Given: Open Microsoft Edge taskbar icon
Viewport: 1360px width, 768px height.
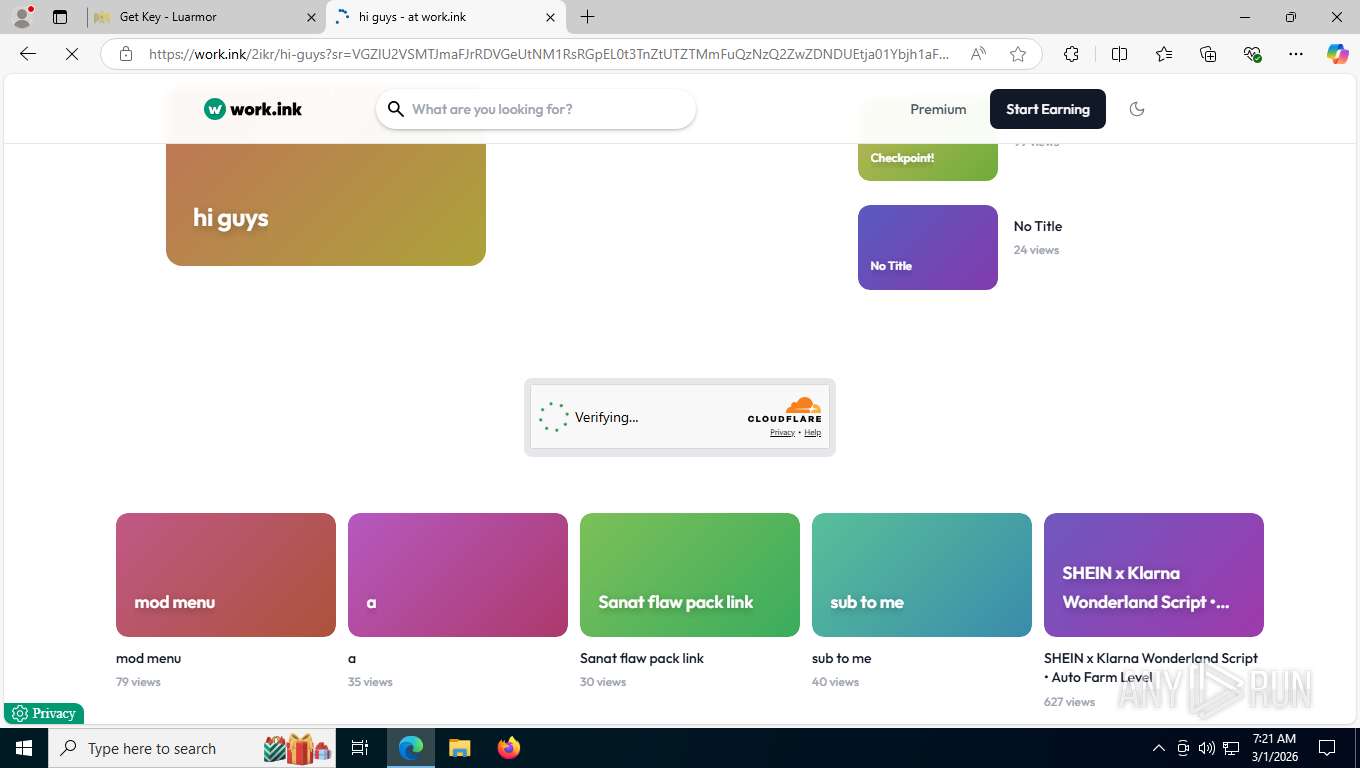Looking at the screenshot, I should pyautogui.click(x=410, y=748).
